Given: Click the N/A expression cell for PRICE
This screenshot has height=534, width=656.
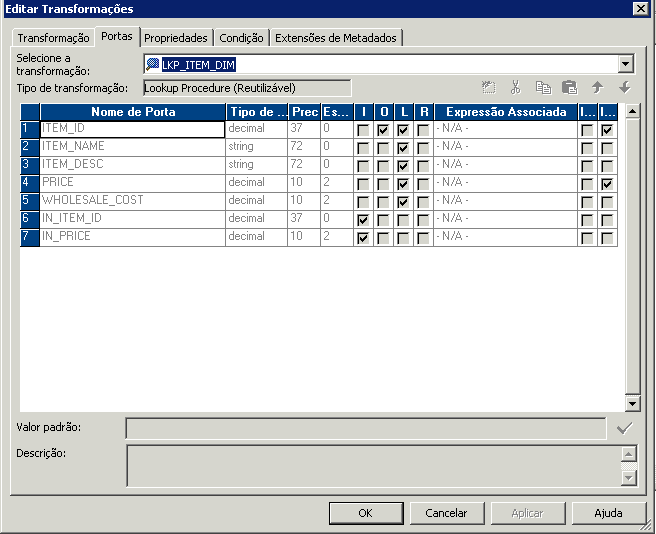Looking at the screenshot, I should [506, 184].
